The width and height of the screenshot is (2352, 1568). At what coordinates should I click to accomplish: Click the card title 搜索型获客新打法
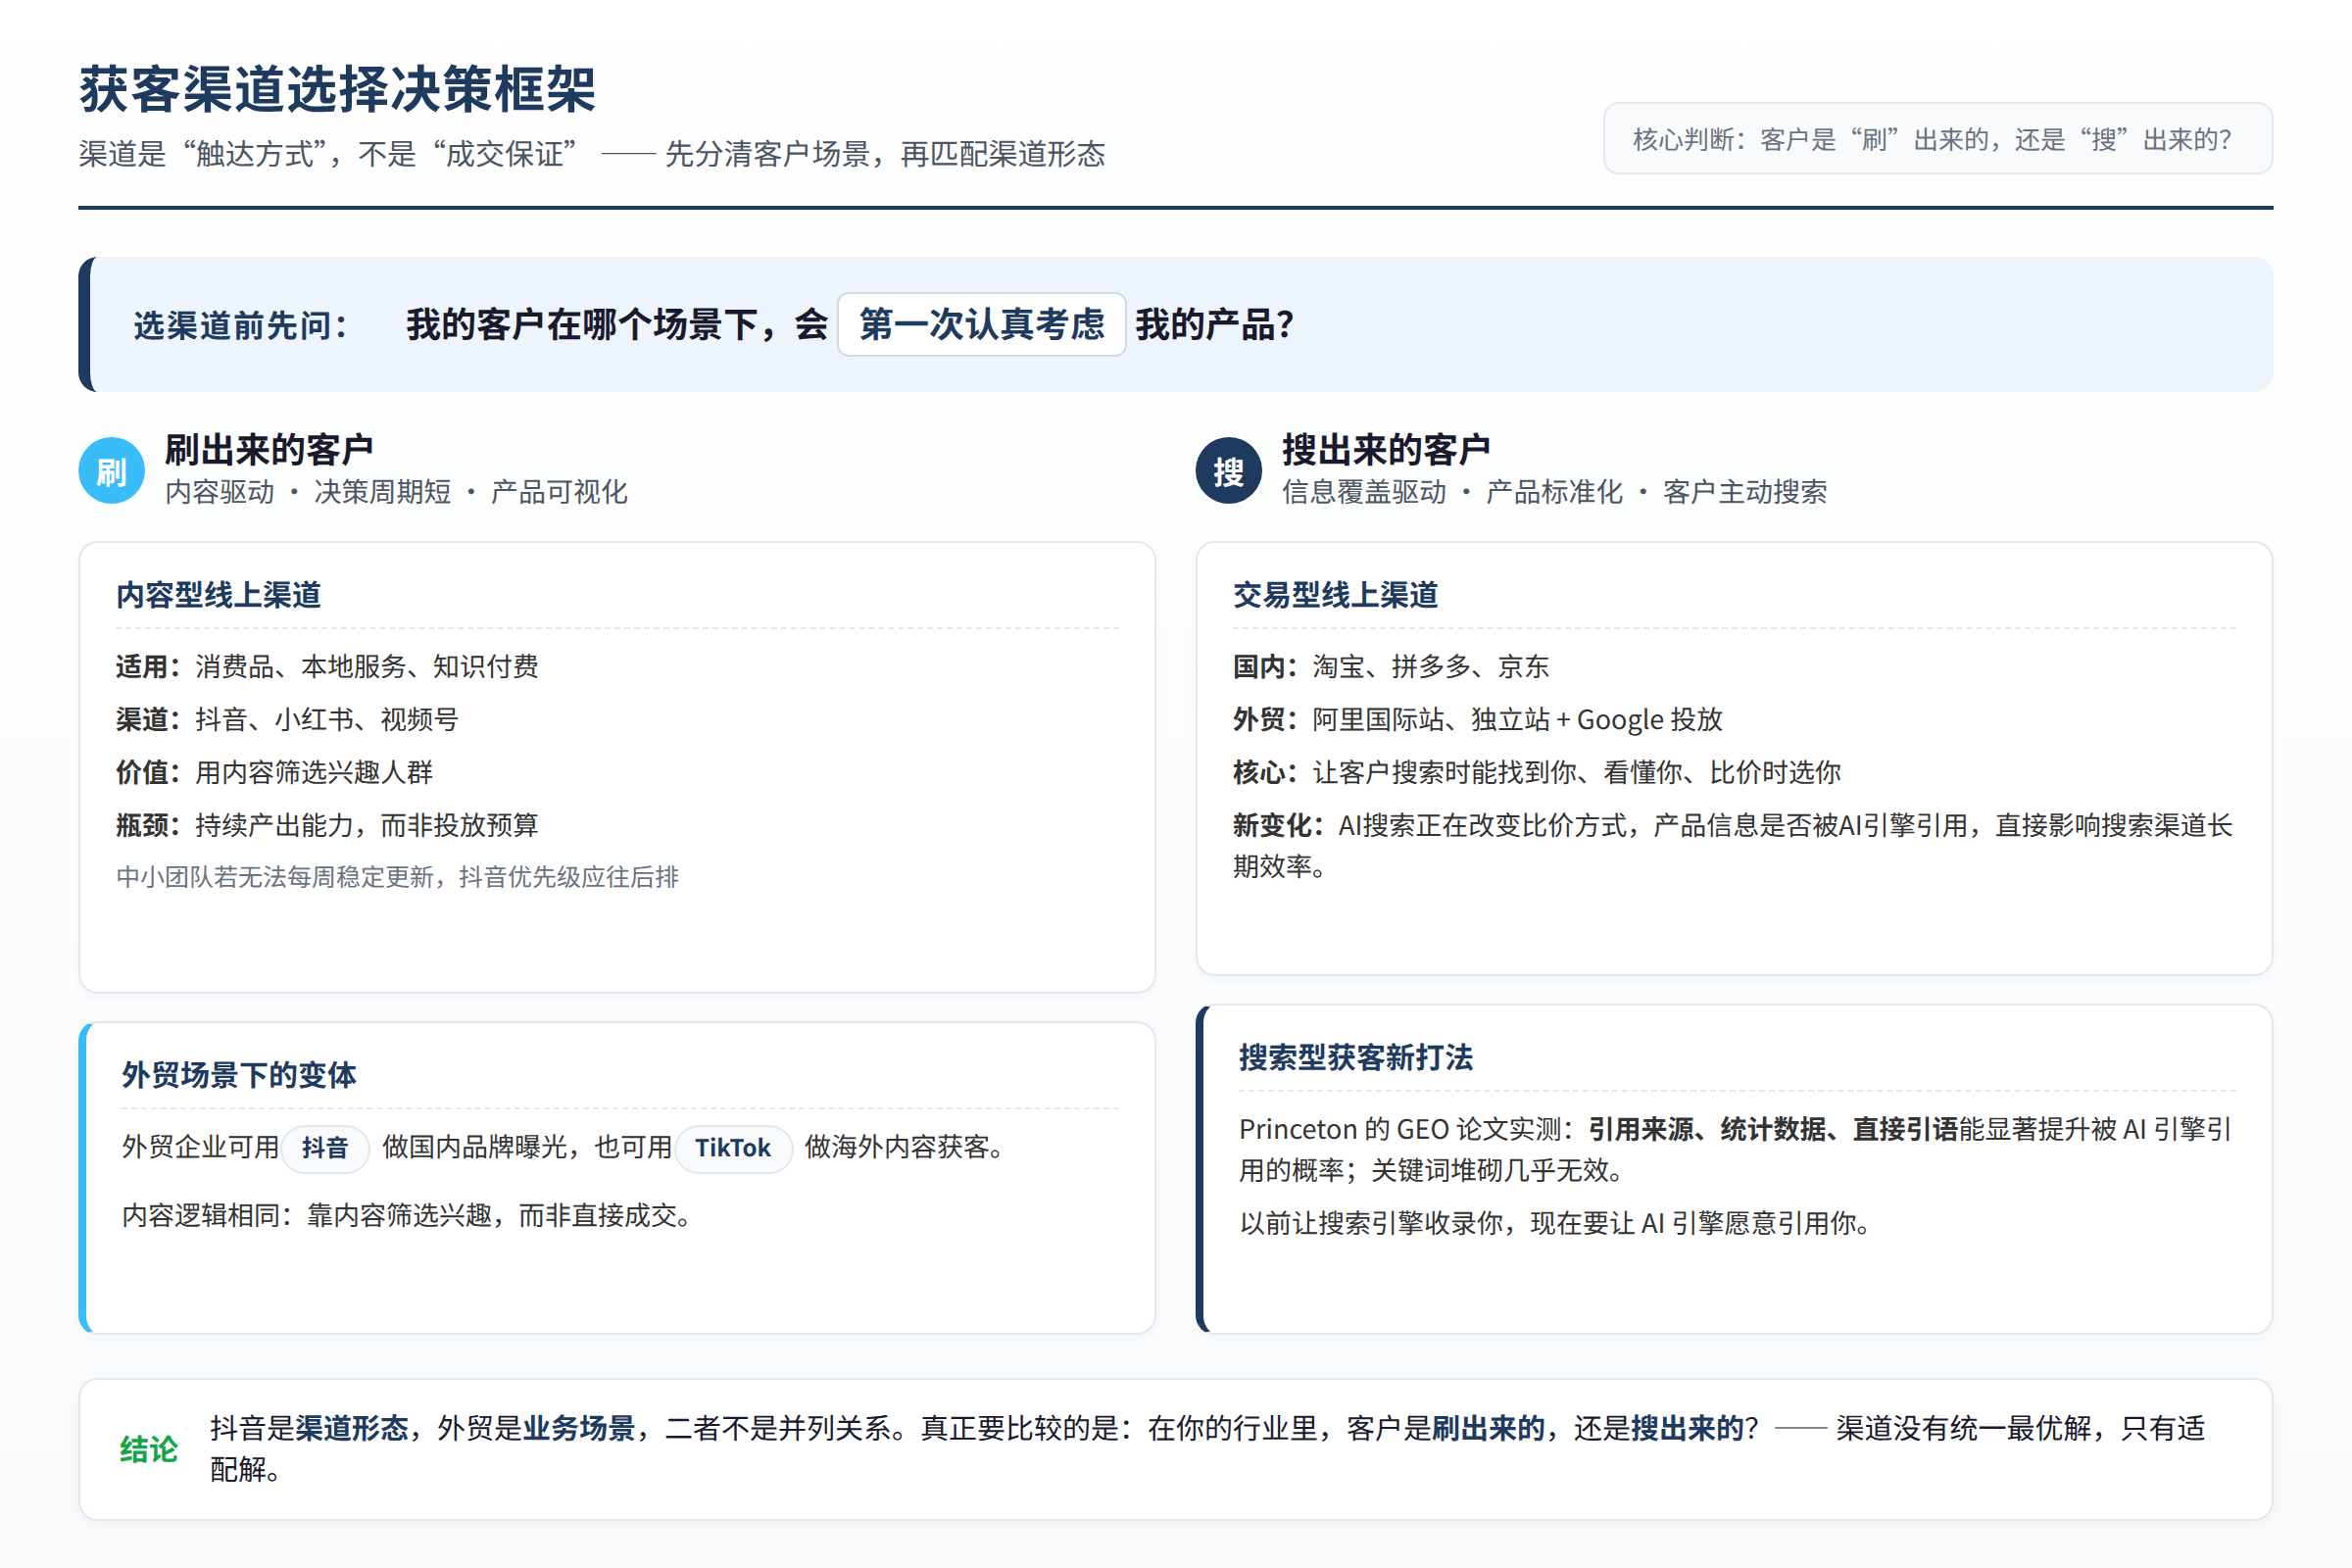click(x=1356, y=1057)
